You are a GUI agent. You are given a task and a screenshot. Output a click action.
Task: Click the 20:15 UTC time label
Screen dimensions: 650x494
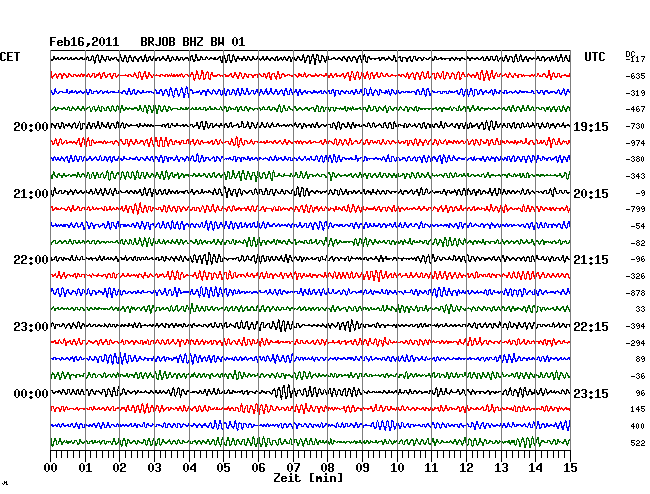pos(591,194)
